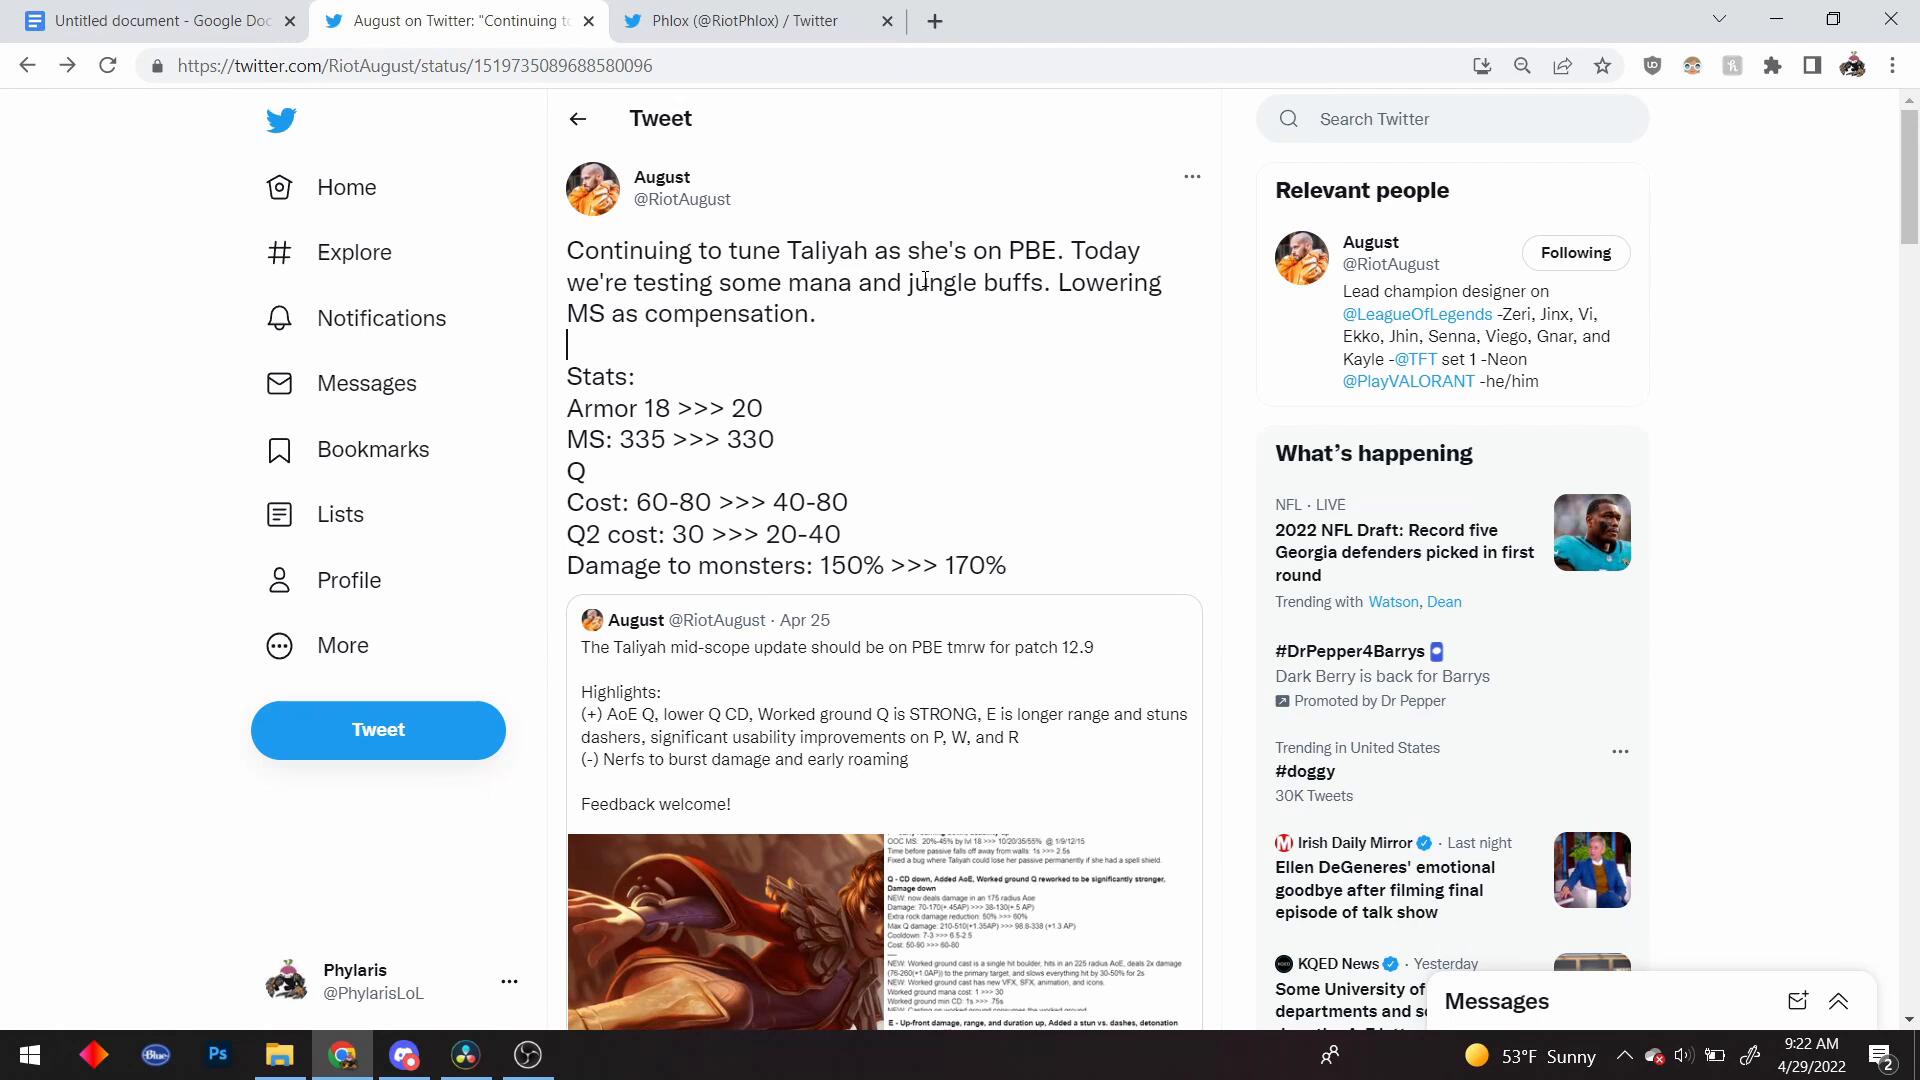Bookmark this page with the star icon
This screenshot has height=1080, width=1920.
pyautogui.click(x=1603, y=66)
